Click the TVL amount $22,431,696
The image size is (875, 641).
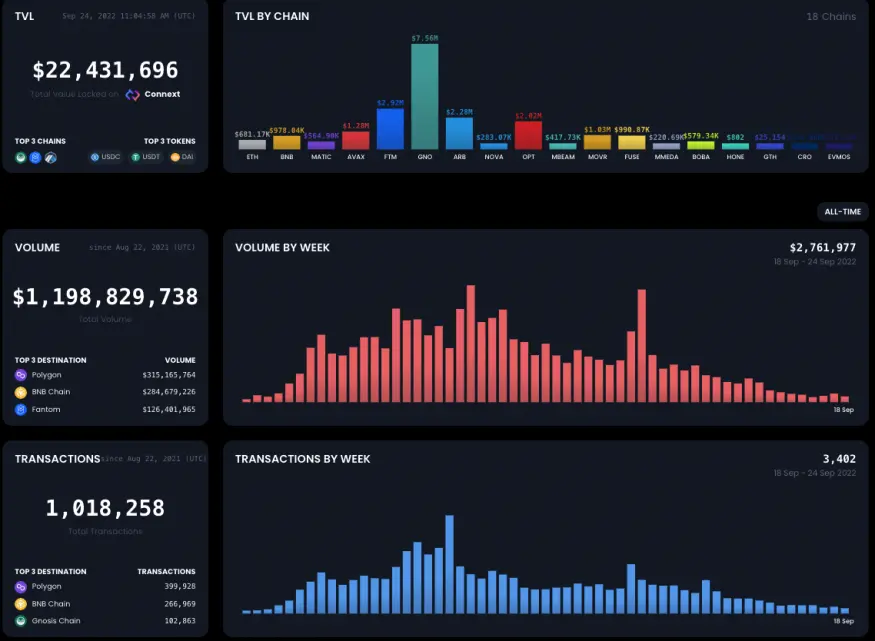105,70
